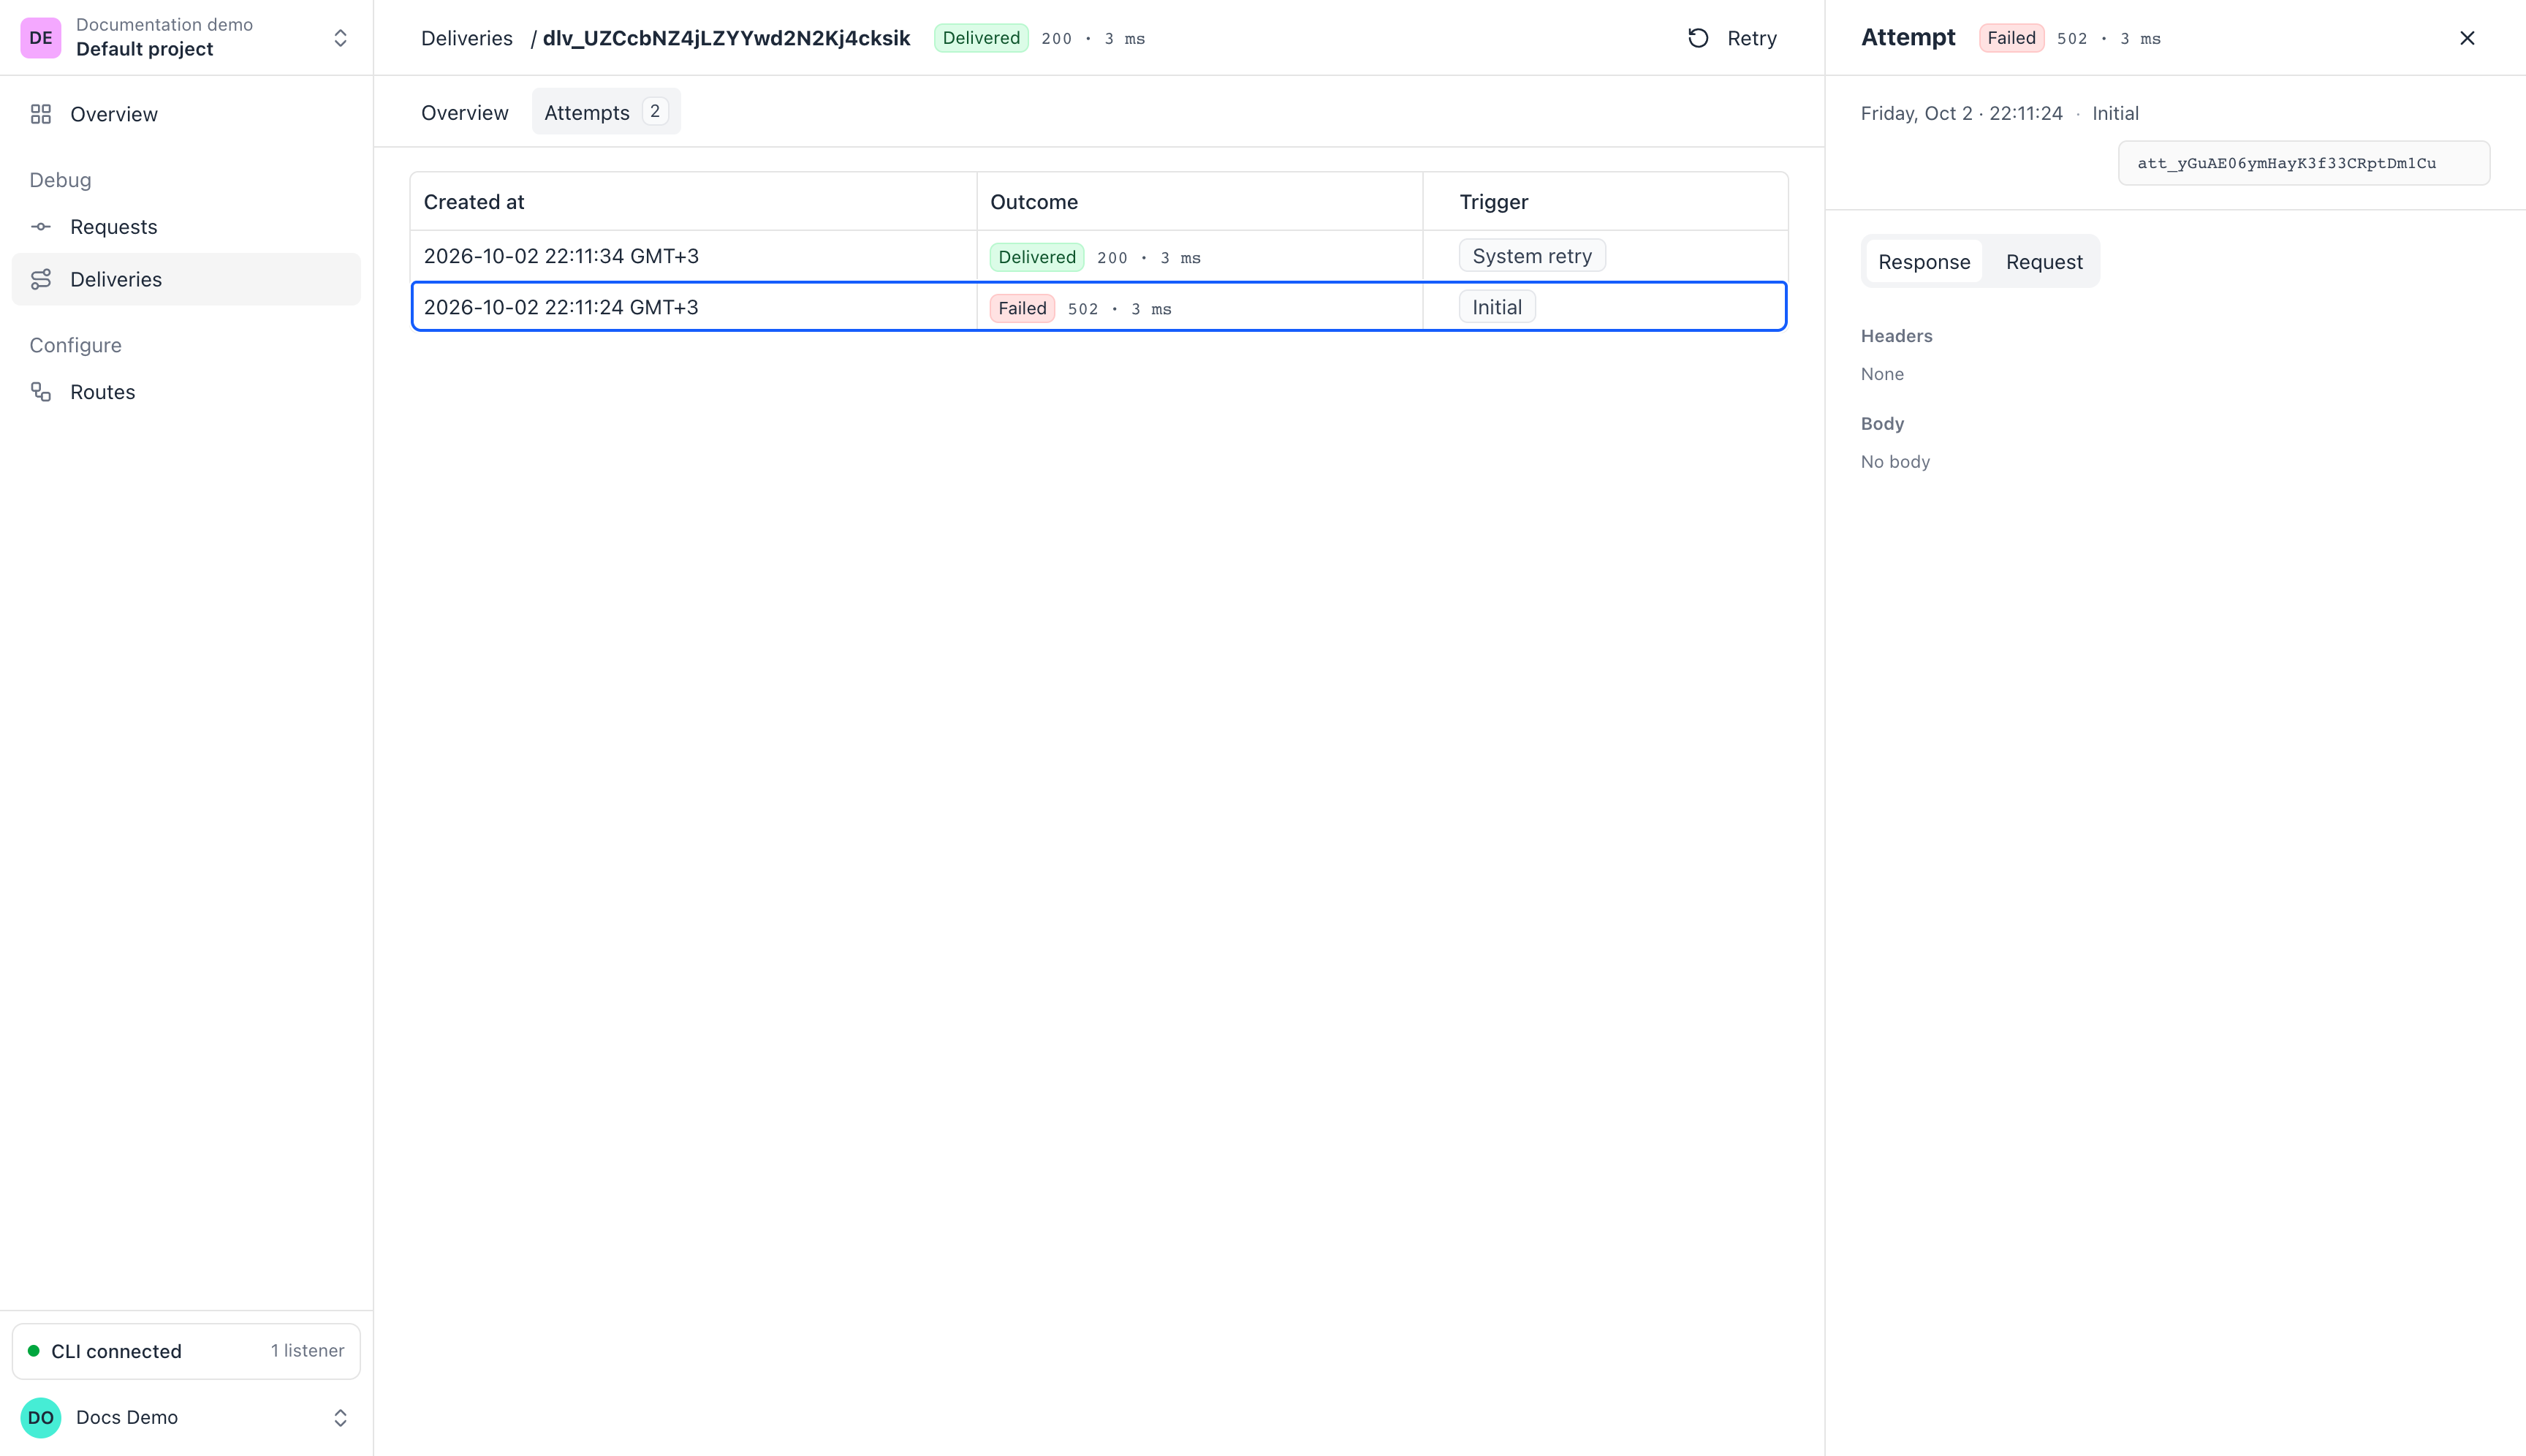Expand the project switcher chevrons
2526x1456 pixels.
[340, 38]
